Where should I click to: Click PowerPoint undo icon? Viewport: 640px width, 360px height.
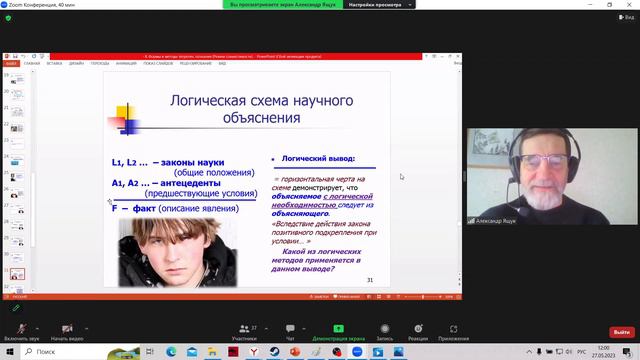pyautogui.click(x=24, y=56)
